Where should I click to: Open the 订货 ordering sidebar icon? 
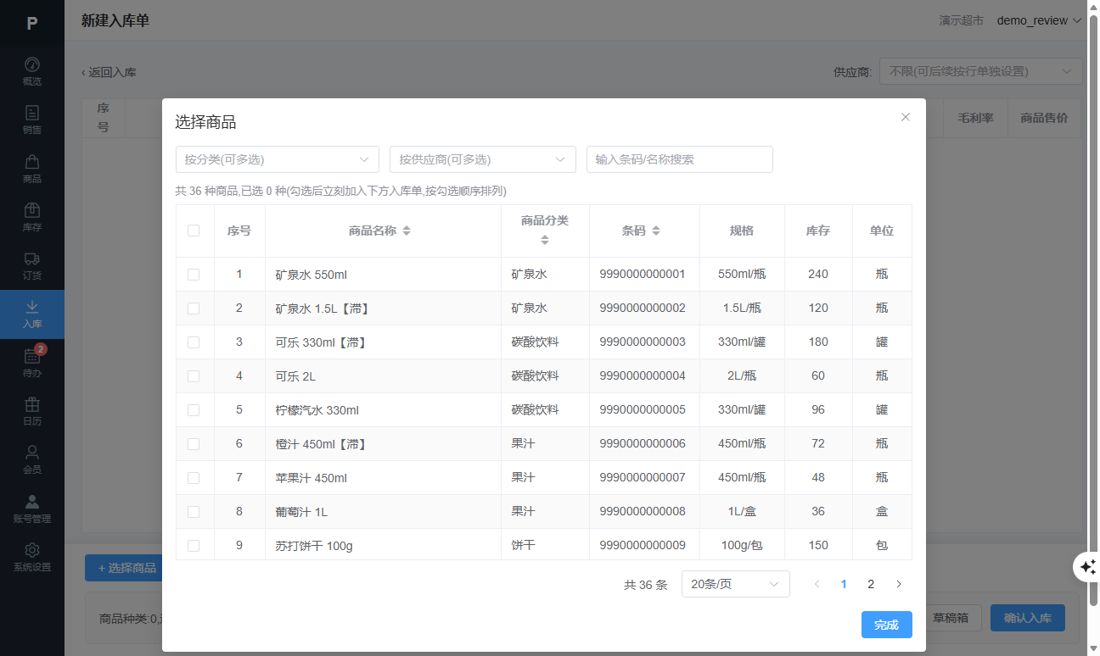pos(32,265)
